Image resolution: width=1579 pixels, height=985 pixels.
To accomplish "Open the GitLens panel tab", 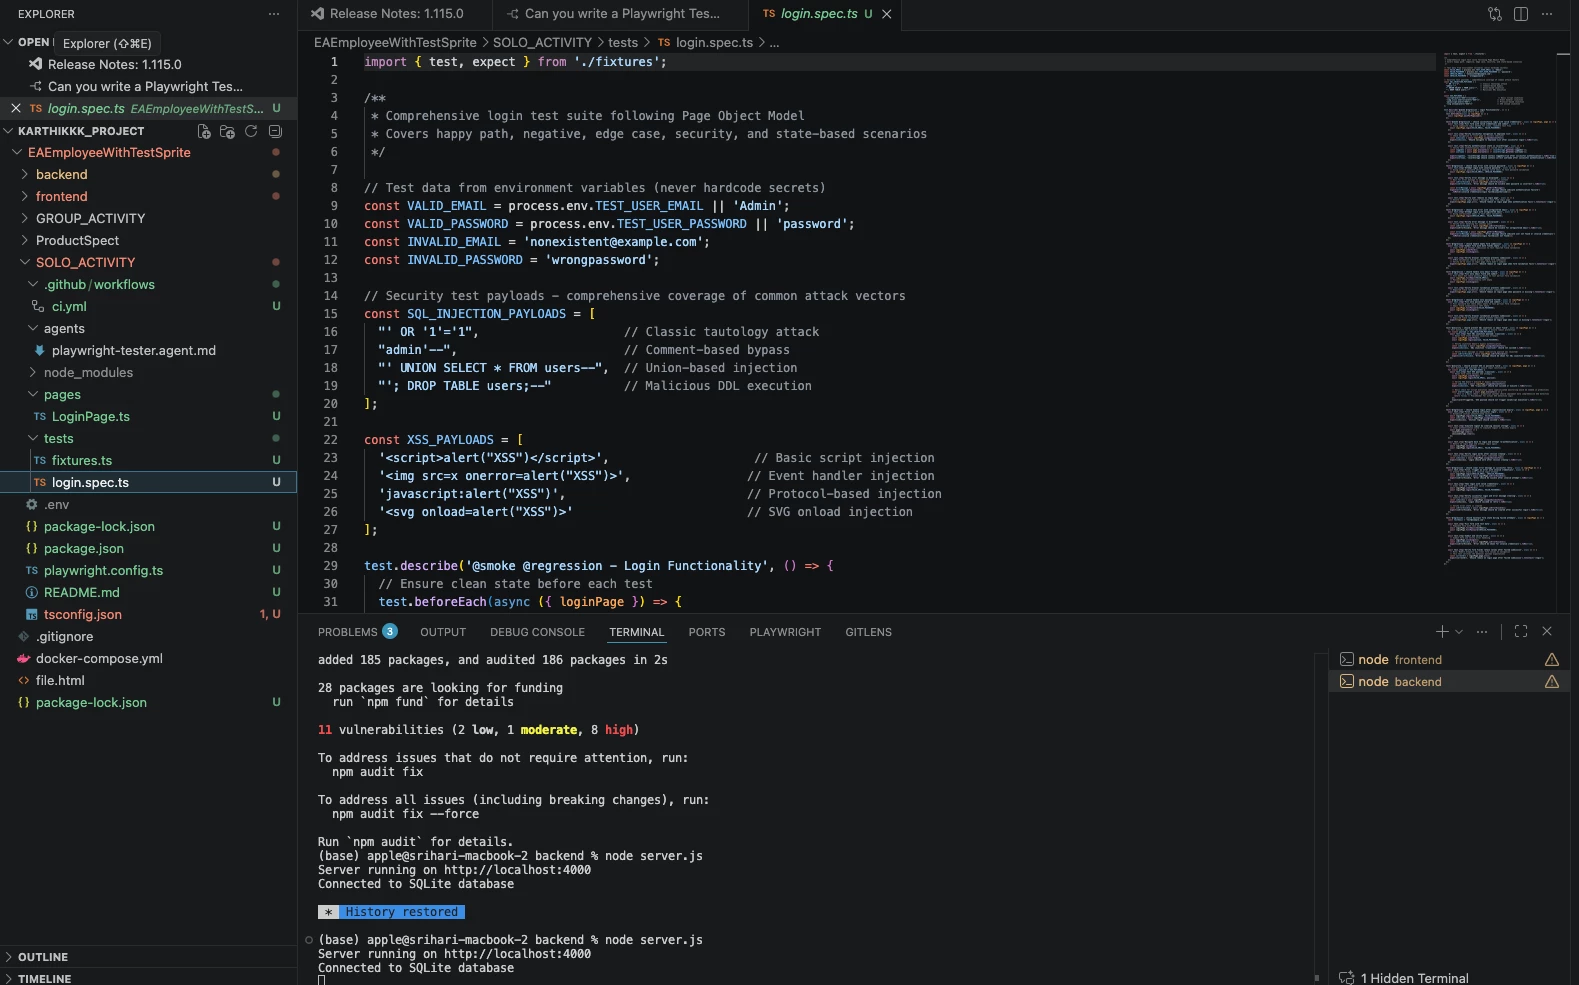I will click(868, 632).
